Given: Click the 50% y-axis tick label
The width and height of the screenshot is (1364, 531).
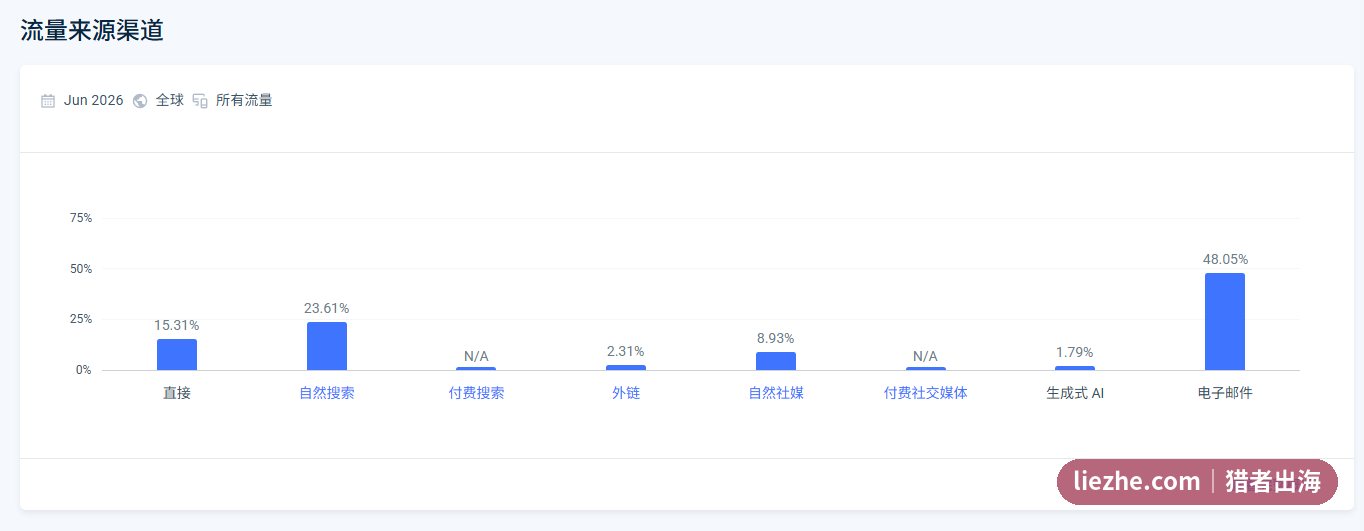Looking at the screenshot, I should tap(80, 269).
